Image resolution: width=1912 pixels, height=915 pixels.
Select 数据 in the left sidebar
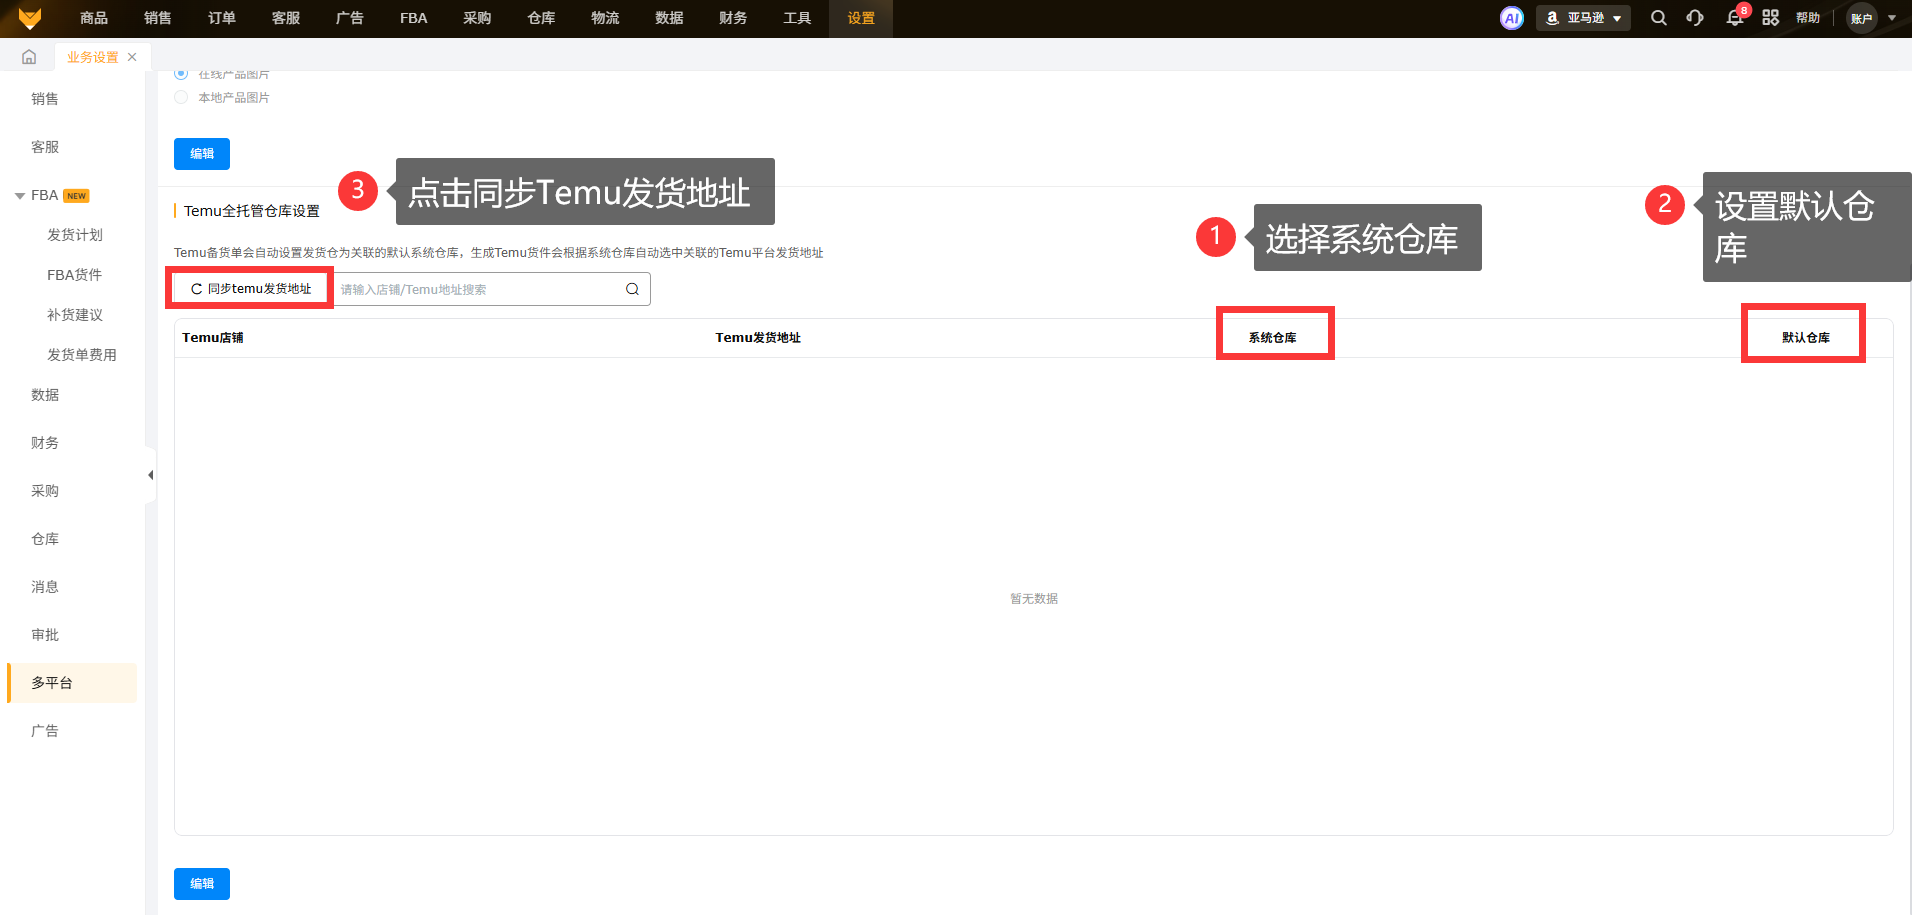45,395
